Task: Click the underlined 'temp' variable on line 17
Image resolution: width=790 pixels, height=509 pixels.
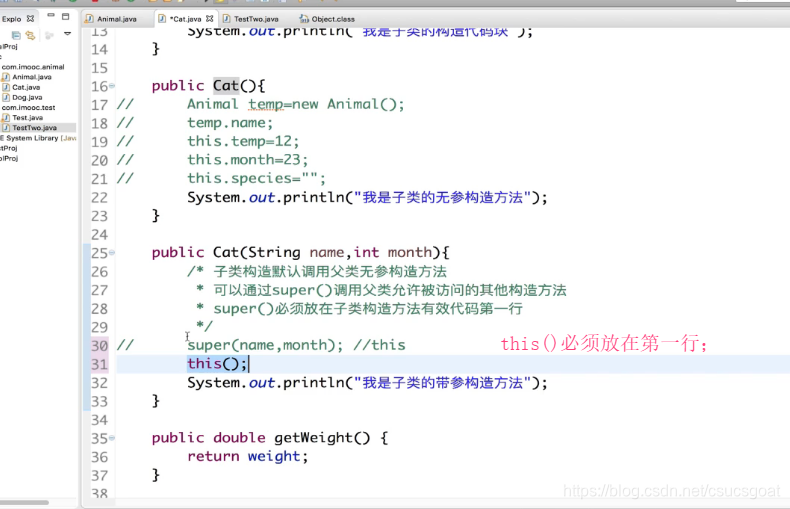Action: coord(266,104)
